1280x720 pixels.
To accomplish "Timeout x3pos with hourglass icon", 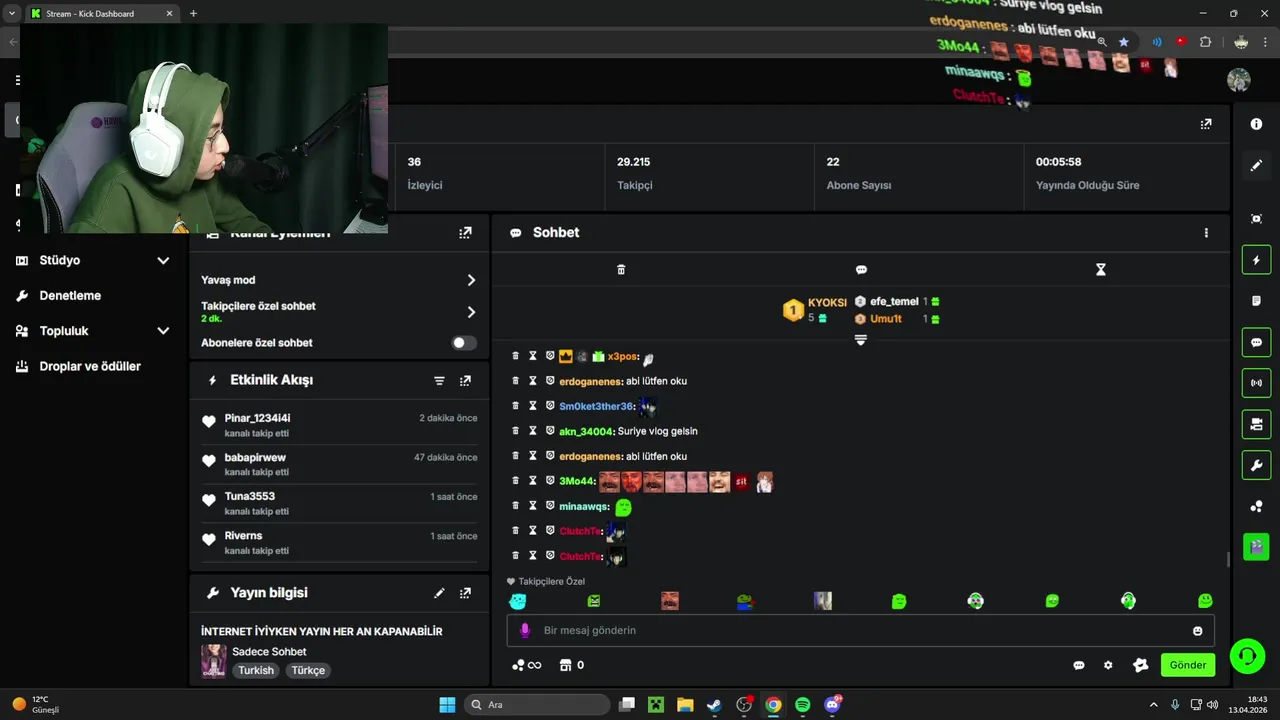I will coord(533,356).
